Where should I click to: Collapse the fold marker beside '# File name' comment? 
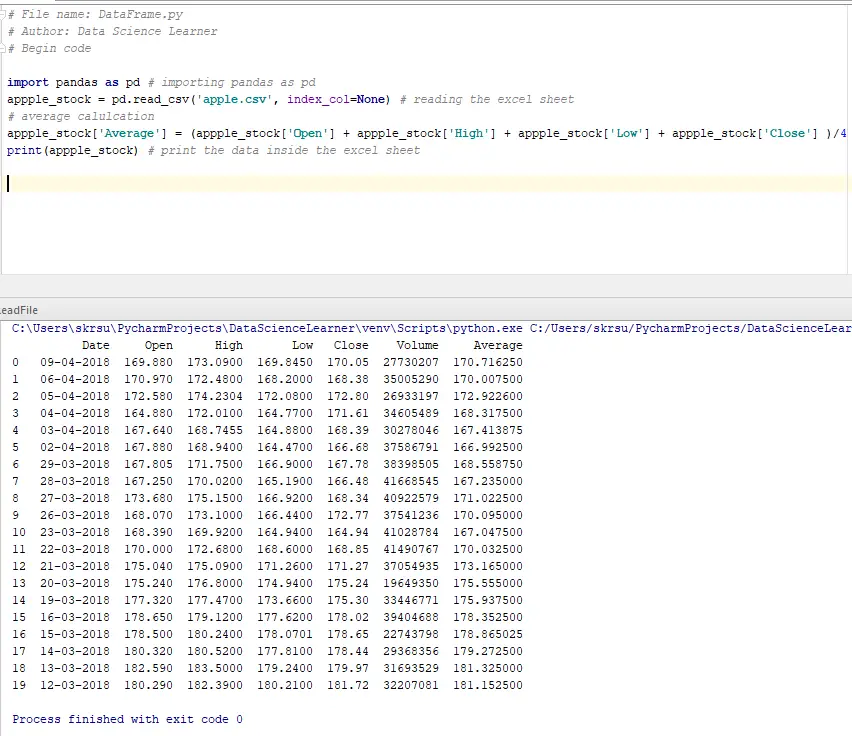(x=3, y=14)
